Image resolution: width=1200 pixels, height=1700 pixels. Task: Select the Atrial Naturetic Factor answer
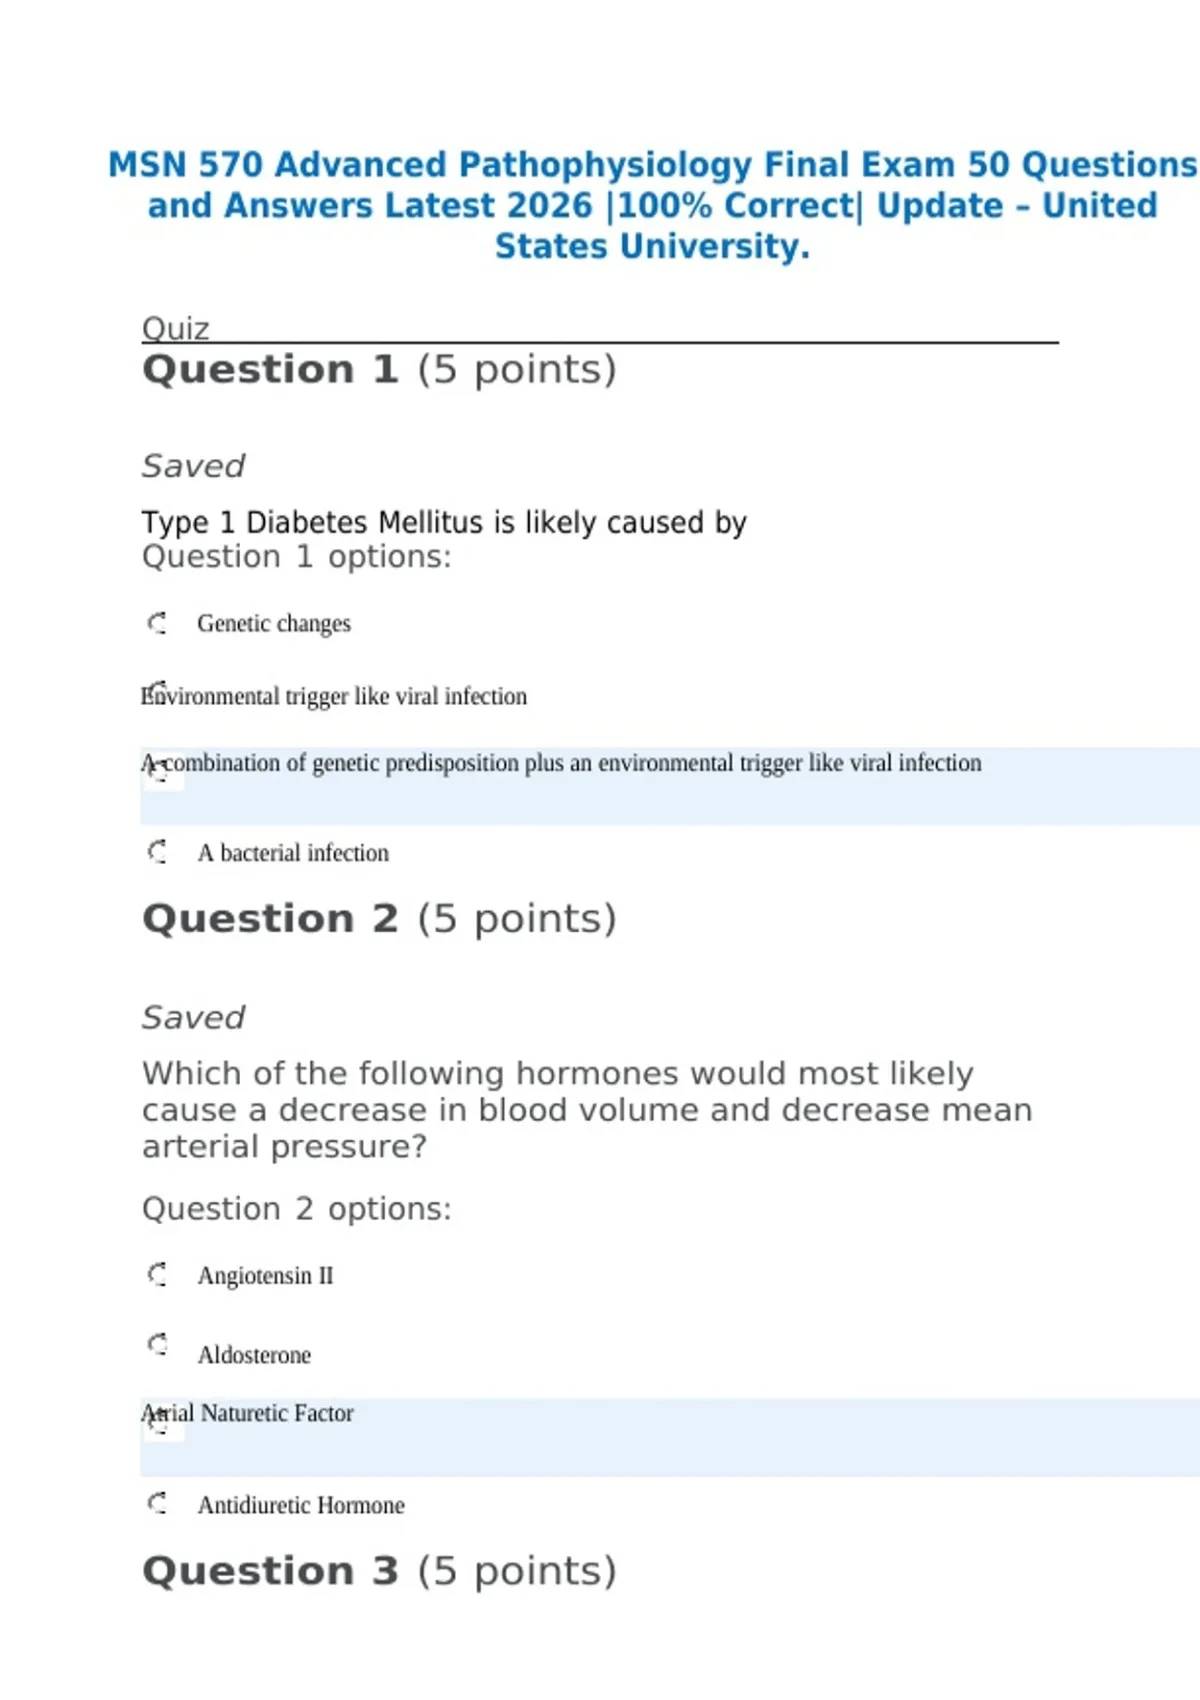point(159,1420)
